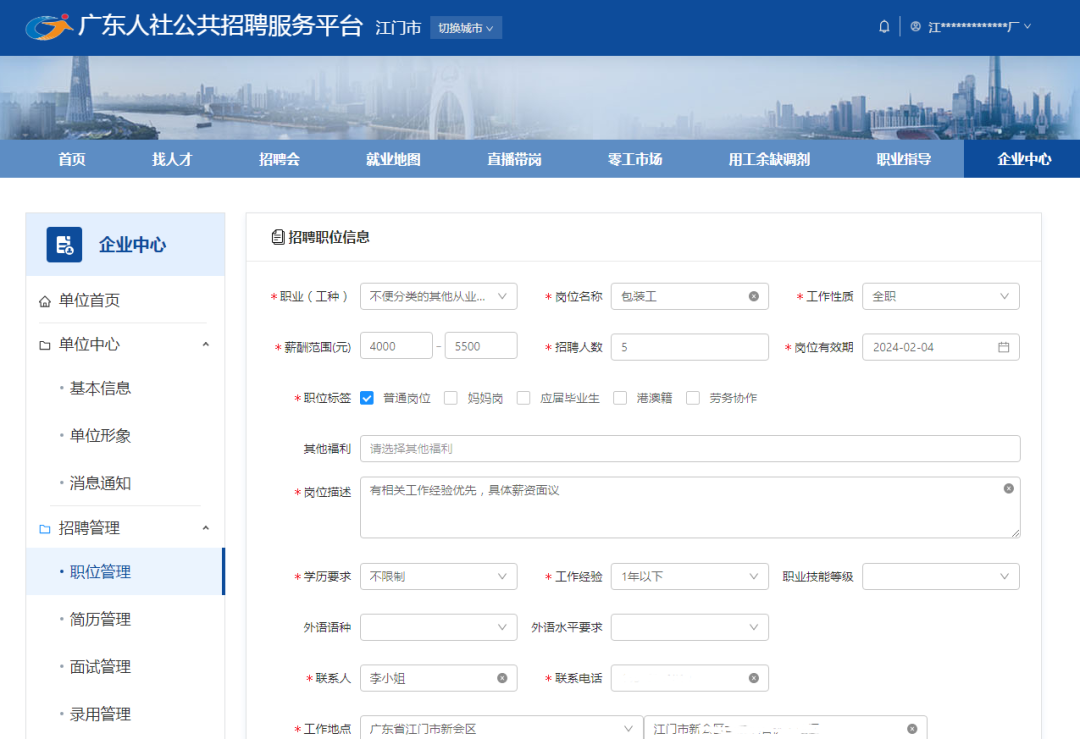Check the 应届毕业生 checkbox
Screen dimensions: 1080x739
(x=523, y=397)
